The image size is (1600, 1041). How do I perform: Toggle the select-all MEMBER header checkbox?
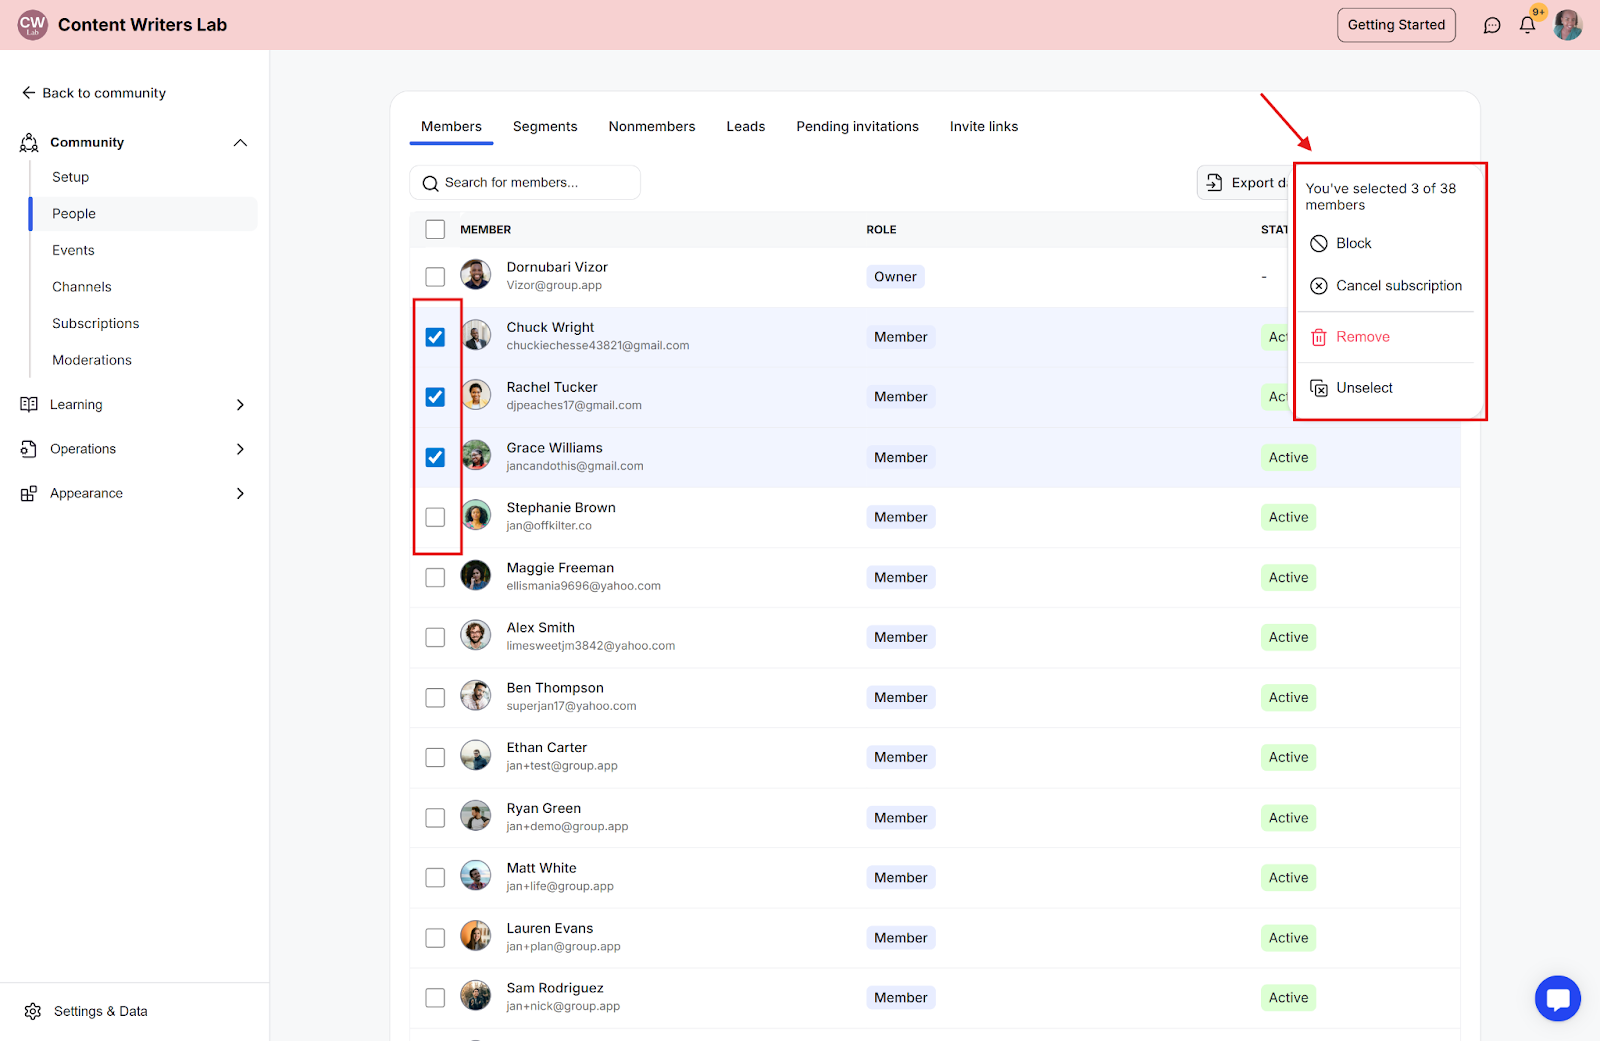(435, 229)
